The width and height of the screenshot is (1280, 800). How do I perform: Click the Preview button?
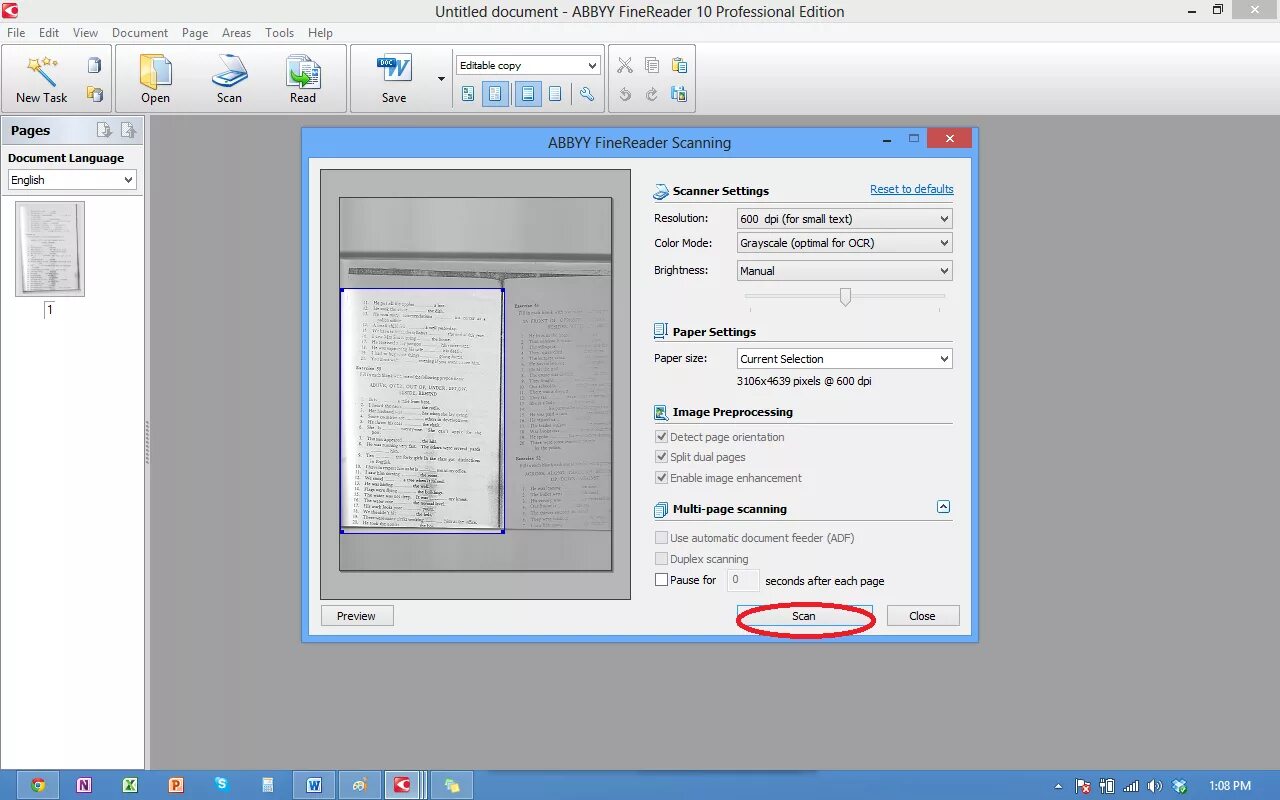356,616
